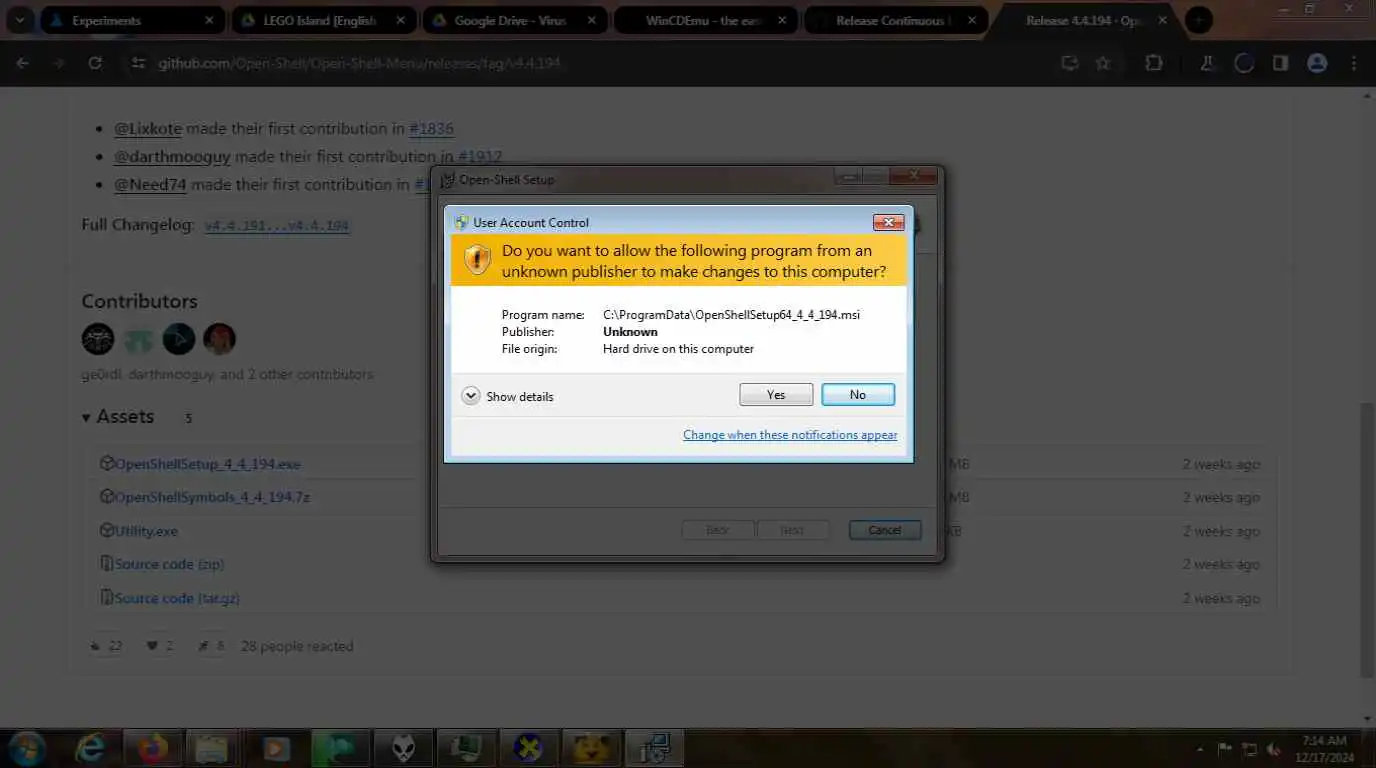Image resolution: width=1376 pixels, height=768 pixels.
Task: Open pull request #1836 link
Action: (x=431, y=128)
